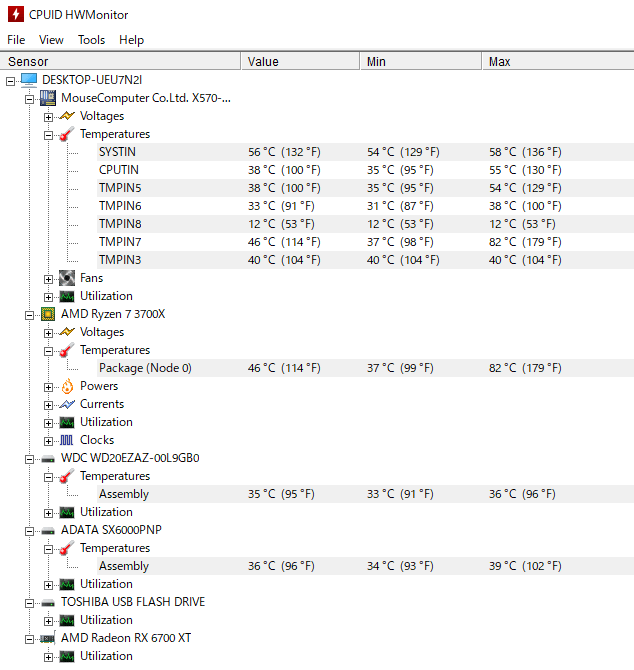Click the Ryzen Voltages lightning icon
Screen dimensions: 634x670
[67, 332]
